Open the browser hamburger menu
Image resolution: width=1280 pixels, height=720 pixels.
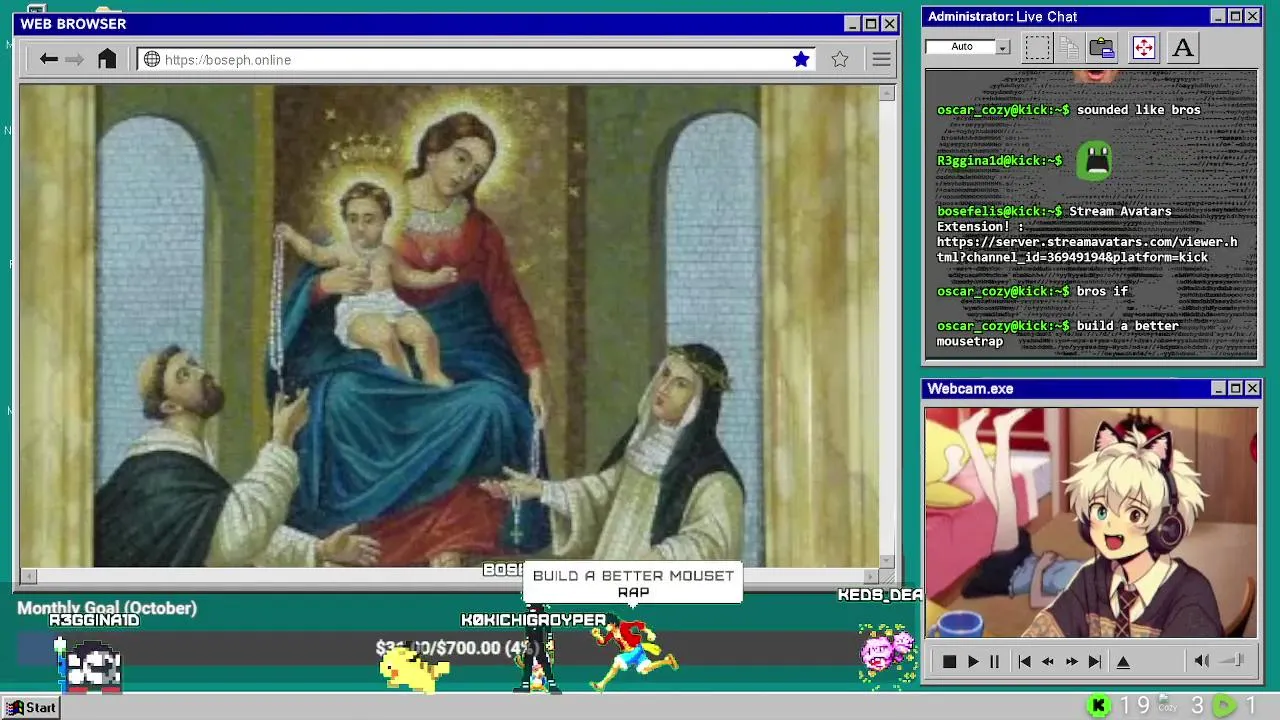[881, 59]
